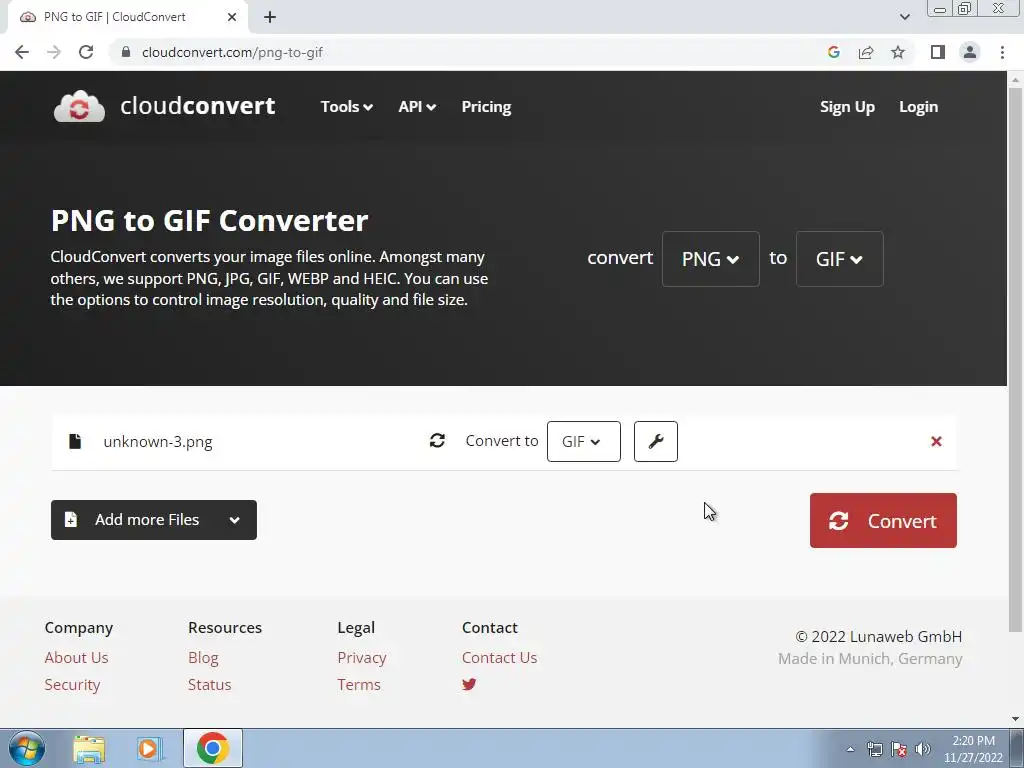This screenshot has height=768, width=1024.
Task: Open the Status footer link
Action: coord(210,684)
